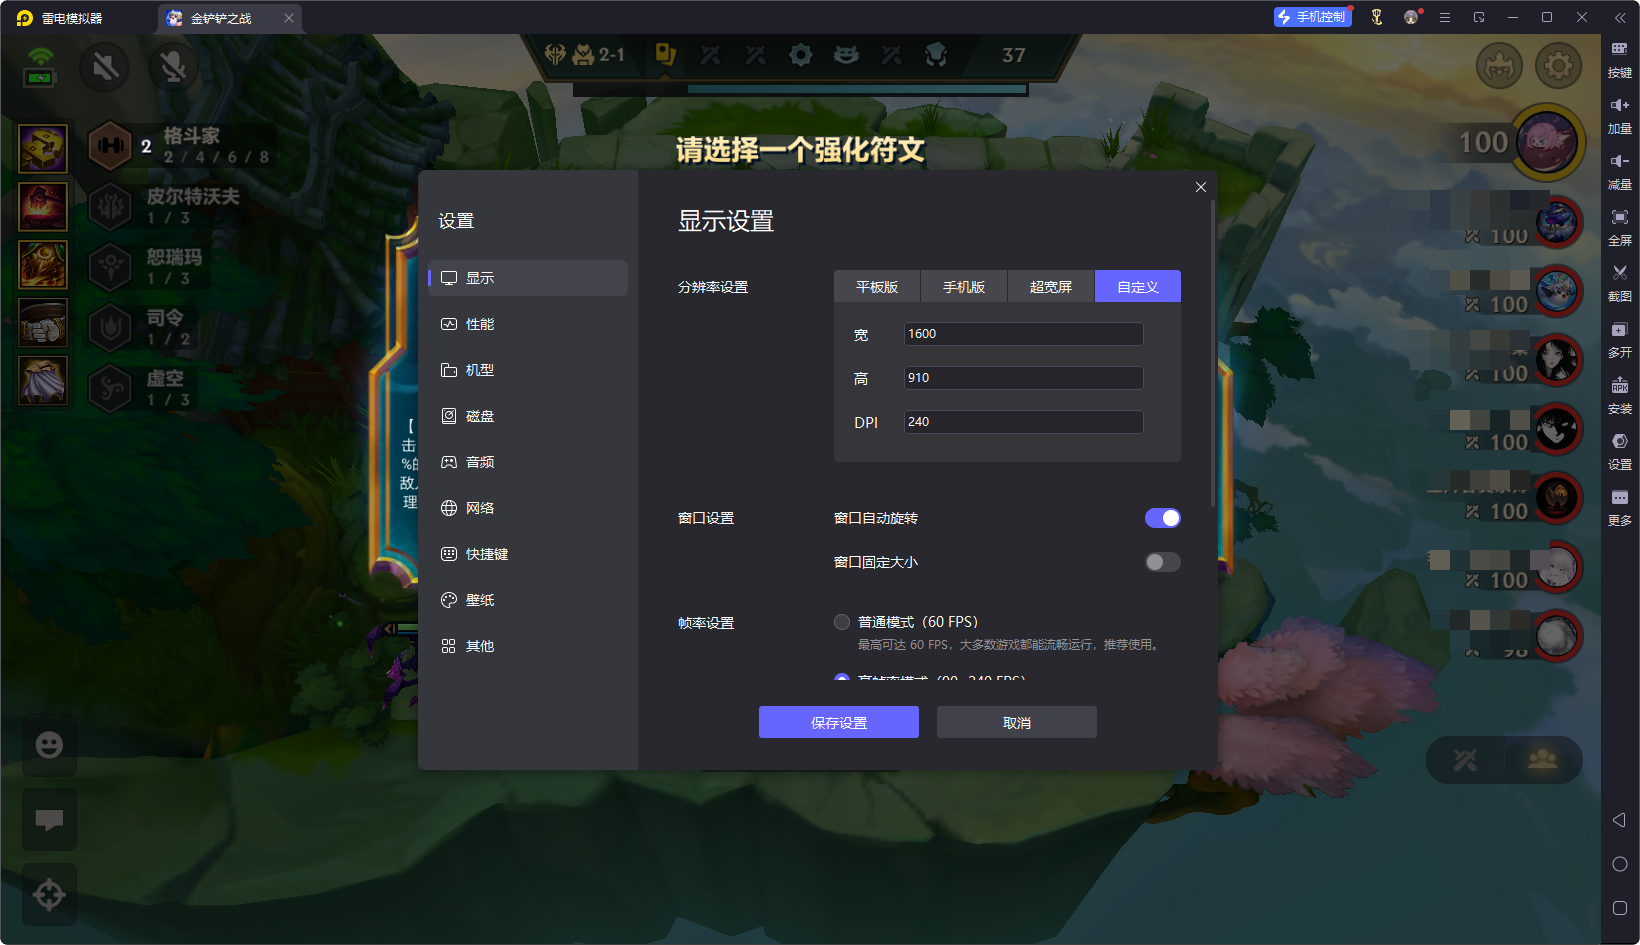Screen dimensions: 1640x945
Task: Click the 取消 button
Action: click(x=1017, y=722)
